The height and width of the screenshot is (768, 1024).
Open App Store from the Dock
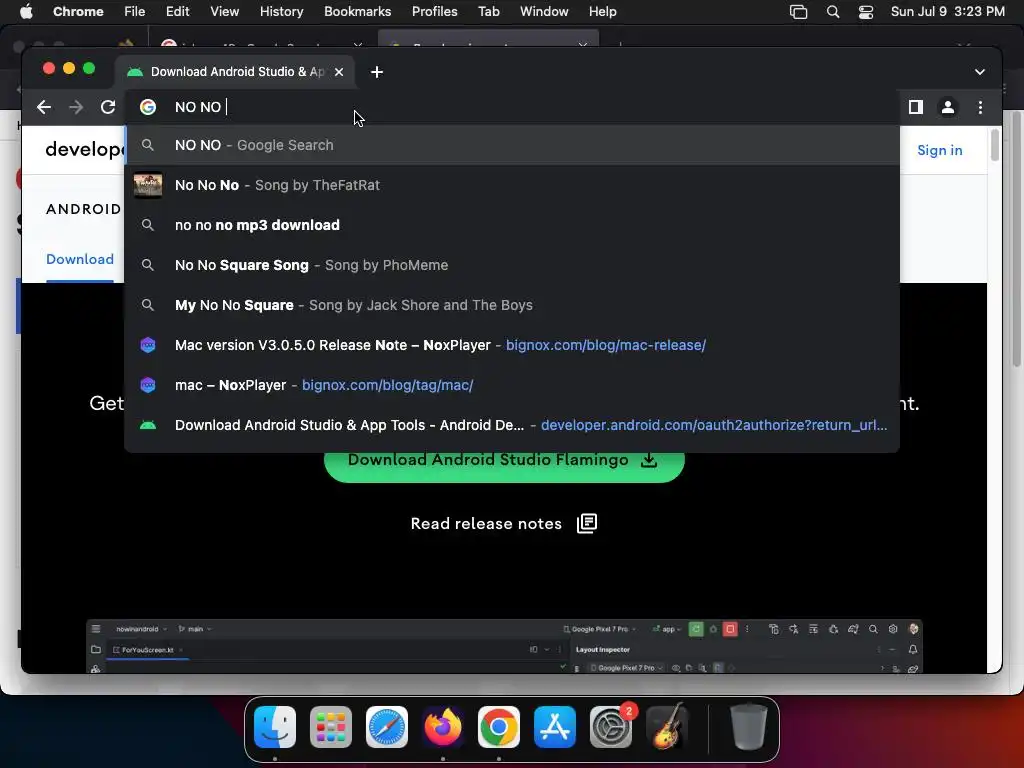point(554,727)
